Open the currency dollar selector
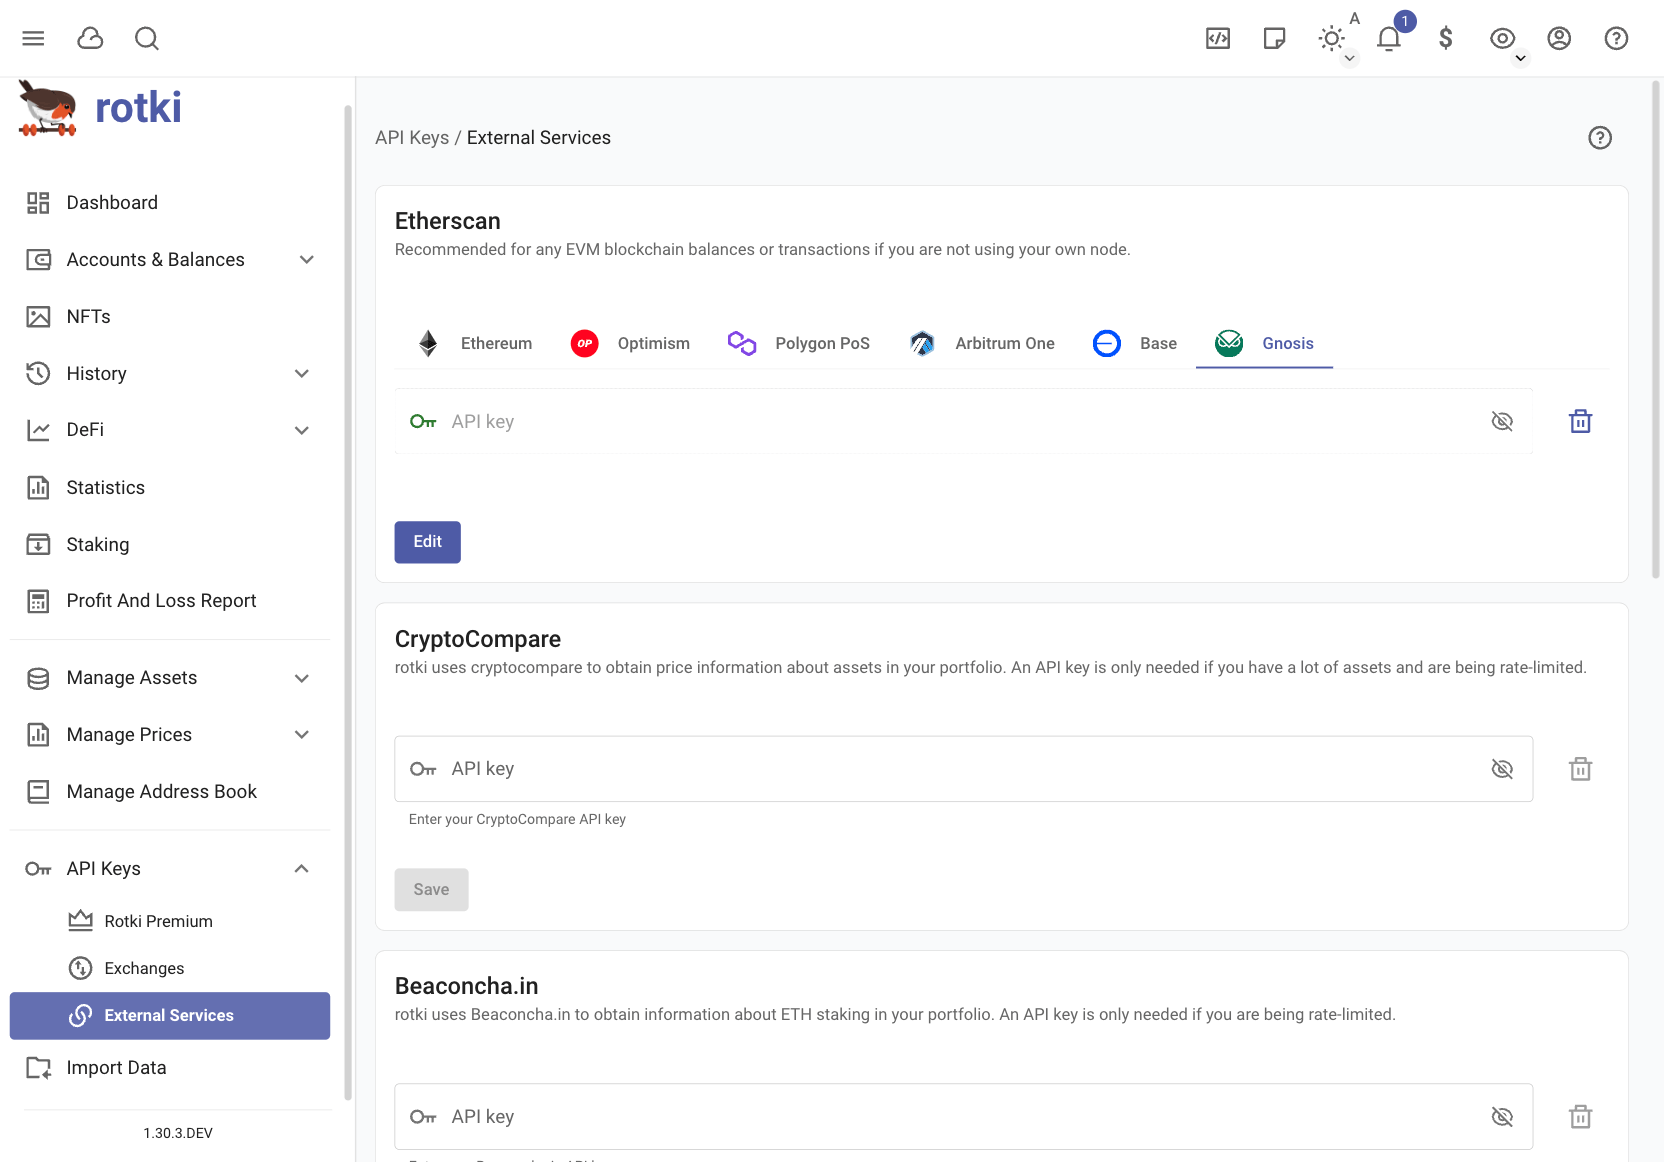1664x1162 pixels. click(x=1446, y=38)
